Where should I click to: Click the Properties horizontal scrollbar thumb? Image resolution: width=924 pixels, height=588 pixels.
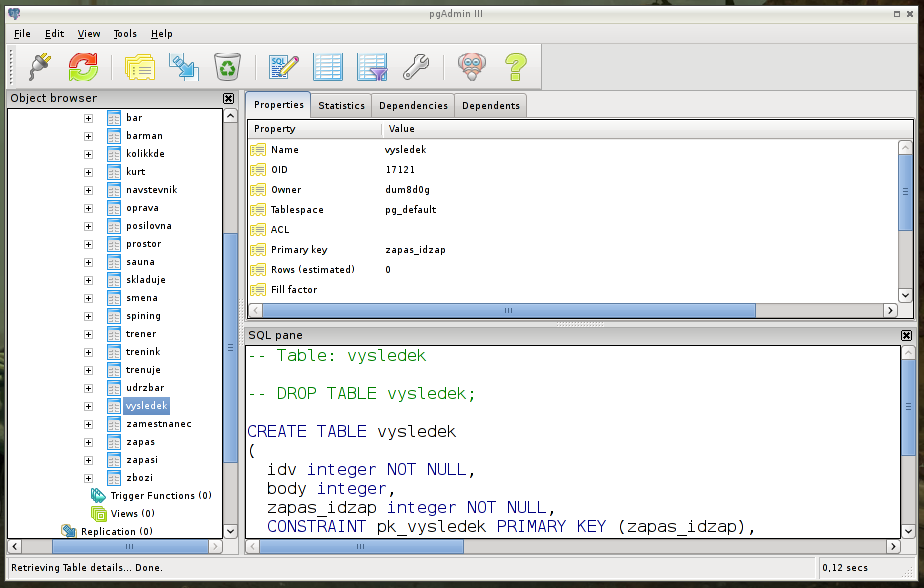[x=509, y=310]
